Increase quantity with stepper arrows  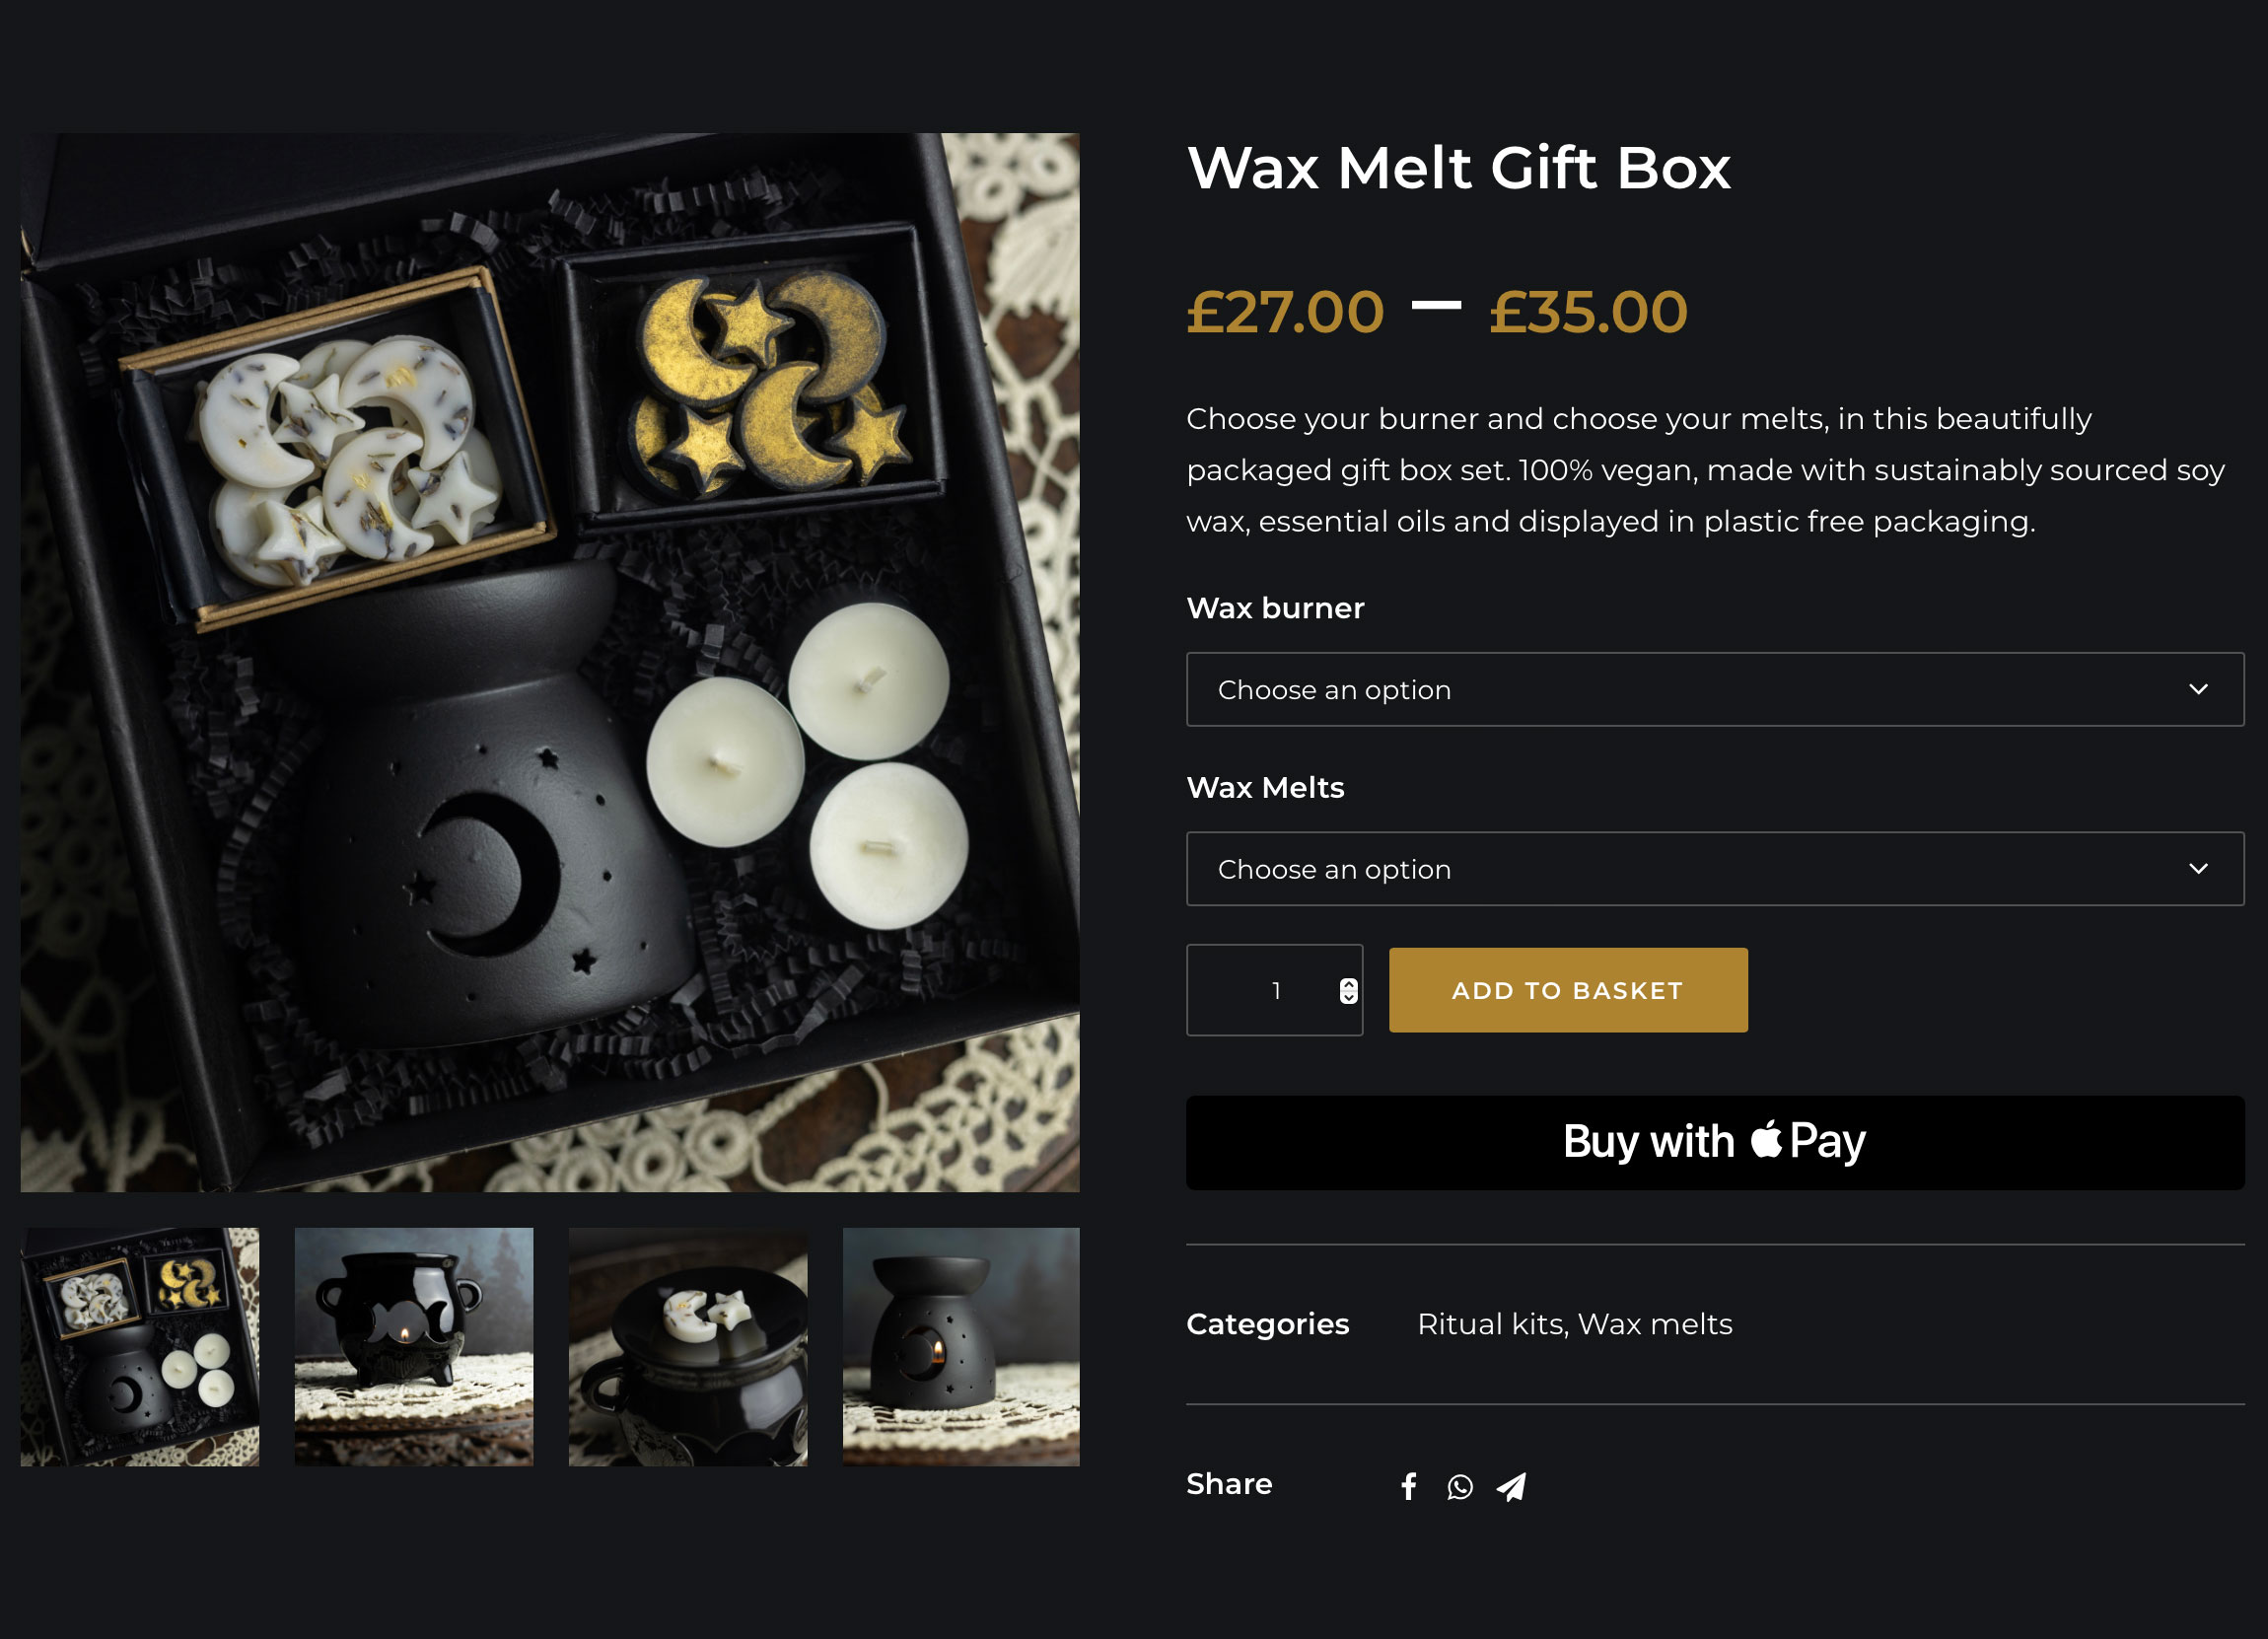(1349, 984)
